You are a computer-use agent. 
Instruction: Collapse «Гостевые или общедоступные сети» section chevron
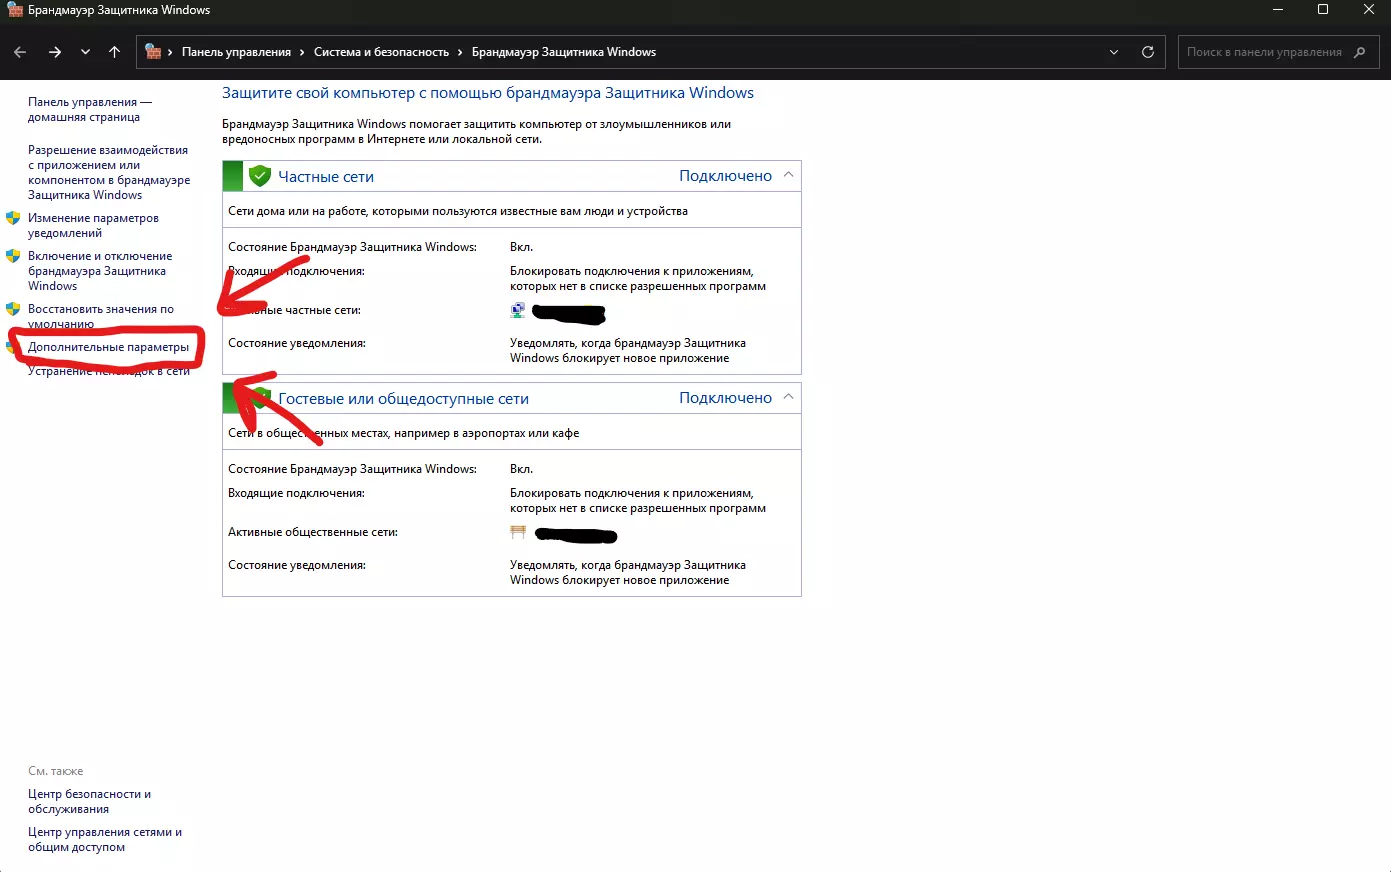point(788,397)
